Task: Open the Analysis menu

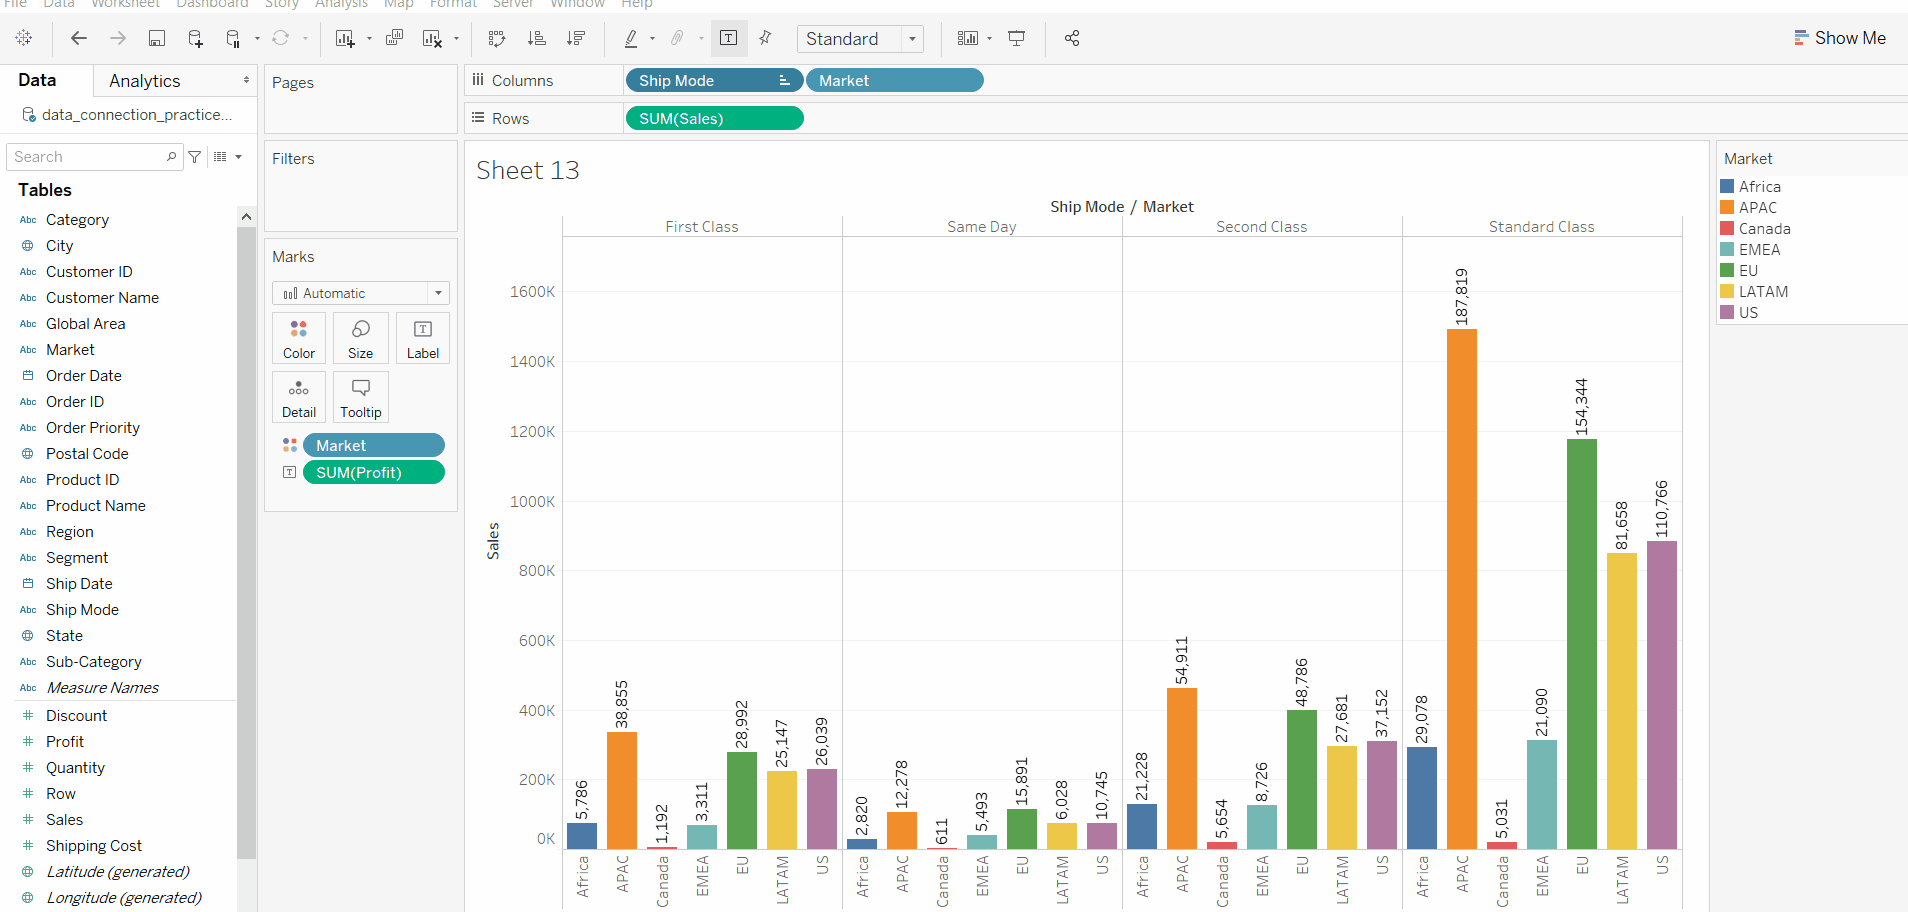Action: [x=341, y=5]
